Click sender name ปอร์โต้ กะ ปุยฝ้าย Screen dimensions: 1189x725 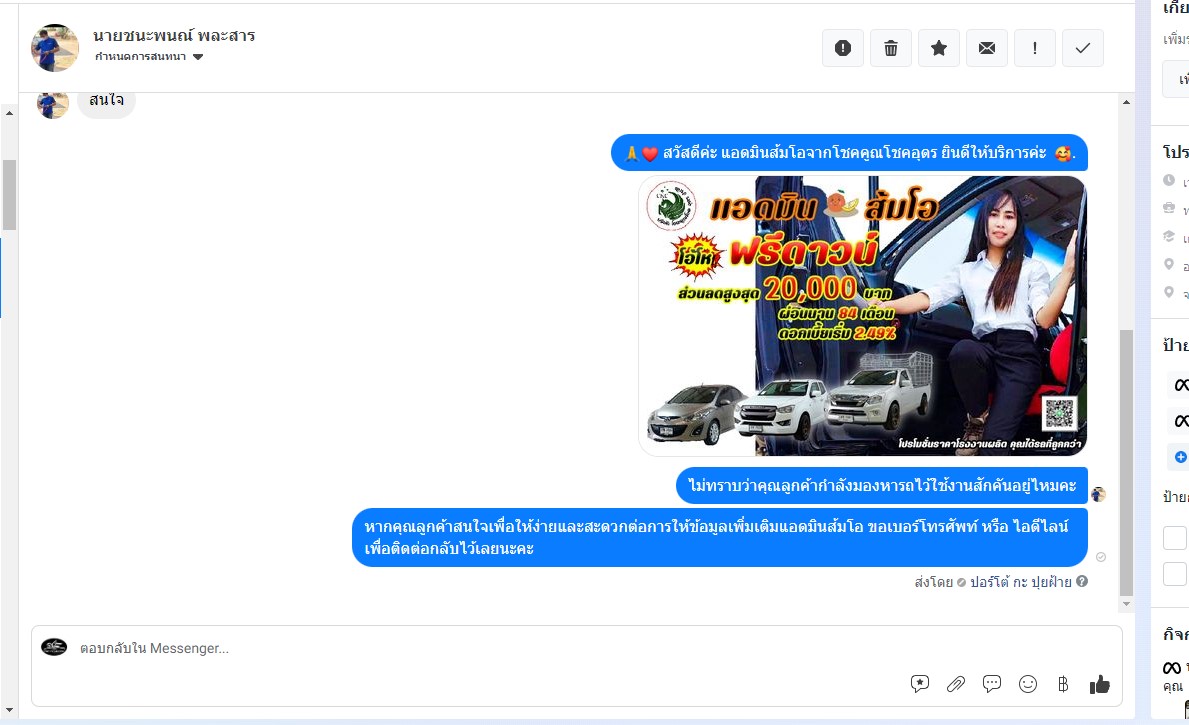pyautogui.click(x=1021, y=582)
